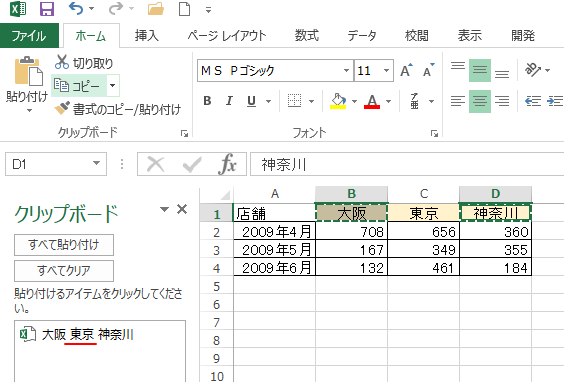The height and width of the screenshot is (382, 564).
Task: Increase font size with large A icon
Action: (406, 70)
